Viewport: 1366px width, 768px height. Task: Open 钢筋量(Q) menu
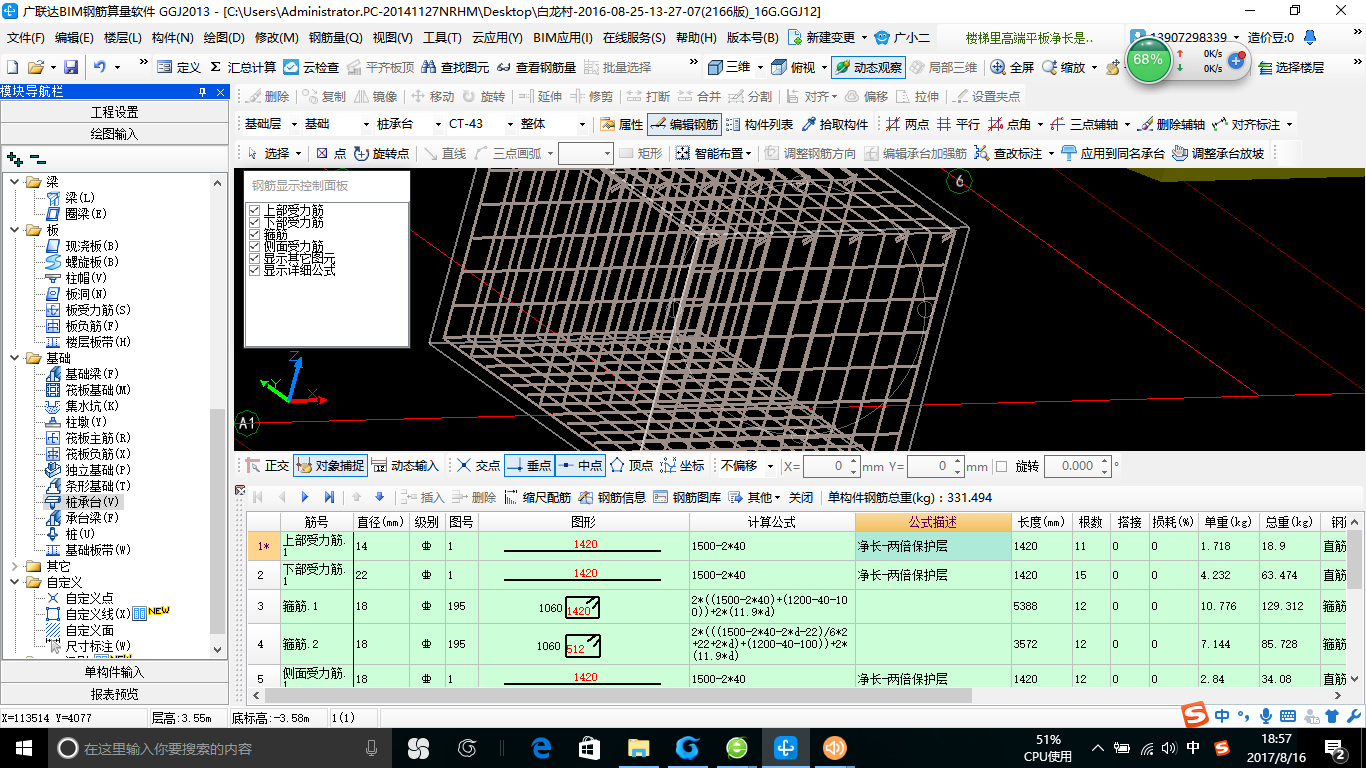tap(335, 38)
